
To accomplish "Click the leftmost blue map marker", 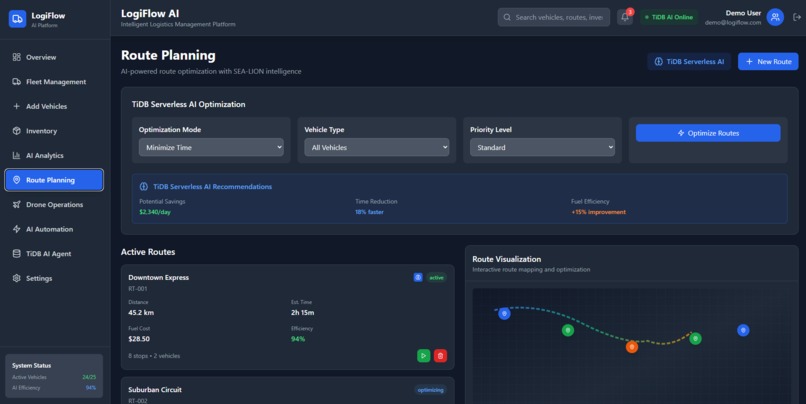I will tap(504, 314).
